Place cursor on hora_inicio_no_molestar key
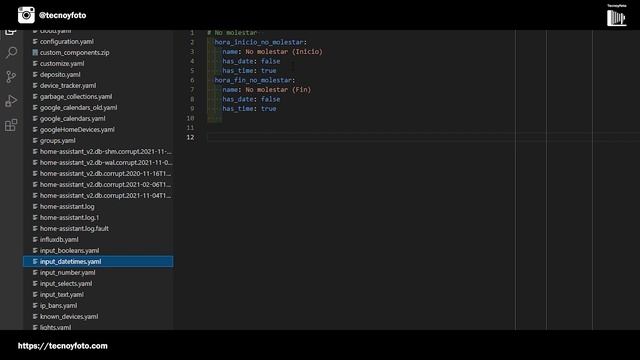 (259, 42)
